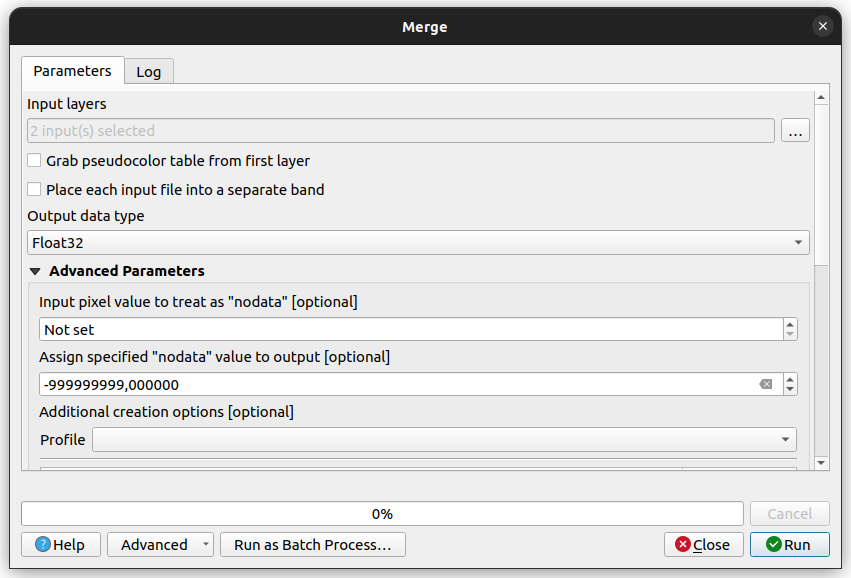Increase the input nodata pixel value
Image resolution: width=851 pixels, height=578 pixels.
[x=790, y=325]
